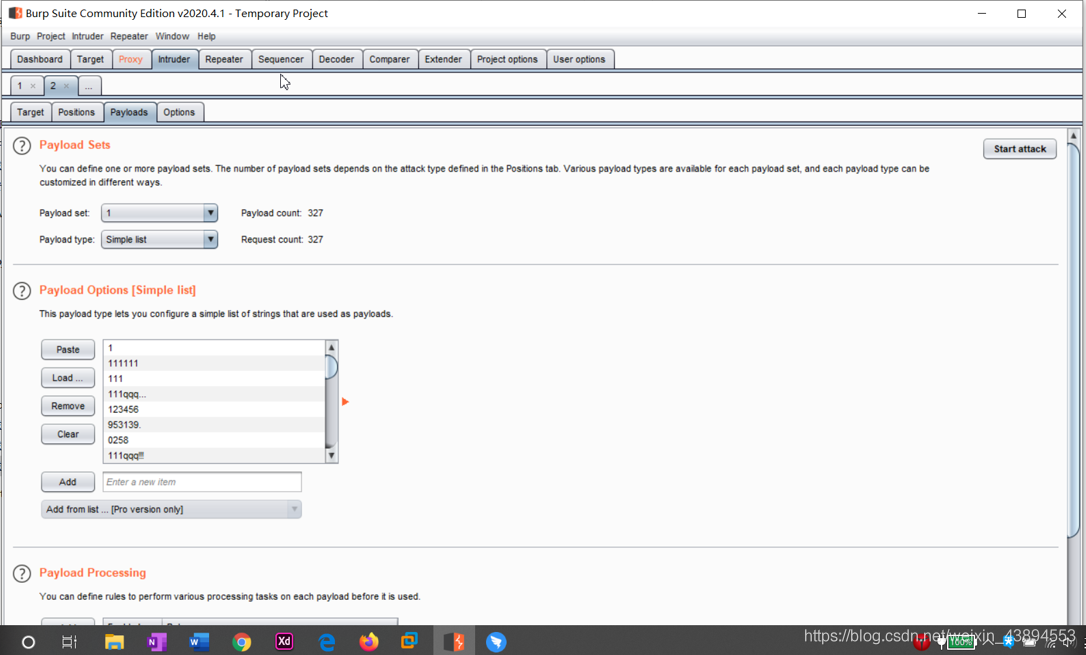
Task: Select payload entry 111qqq...
Action: point(214,394)
